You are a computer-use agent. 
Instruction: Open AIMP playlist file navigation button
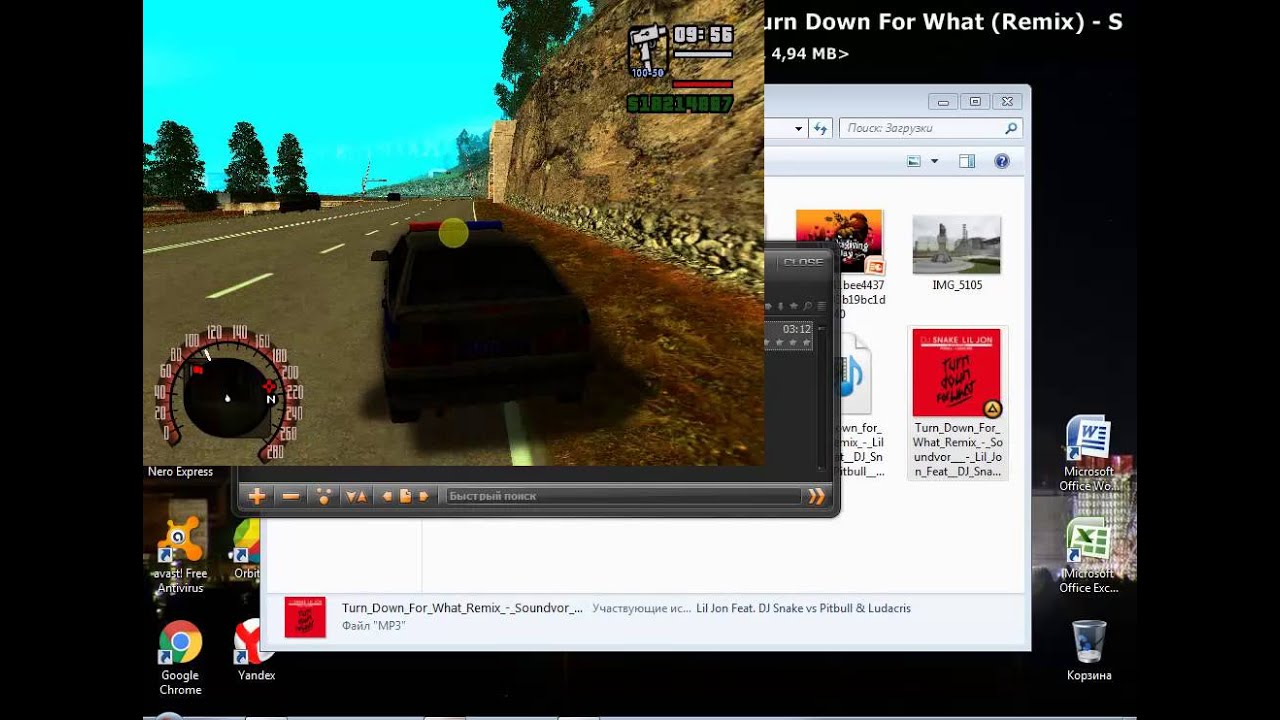tap(406, 496)
